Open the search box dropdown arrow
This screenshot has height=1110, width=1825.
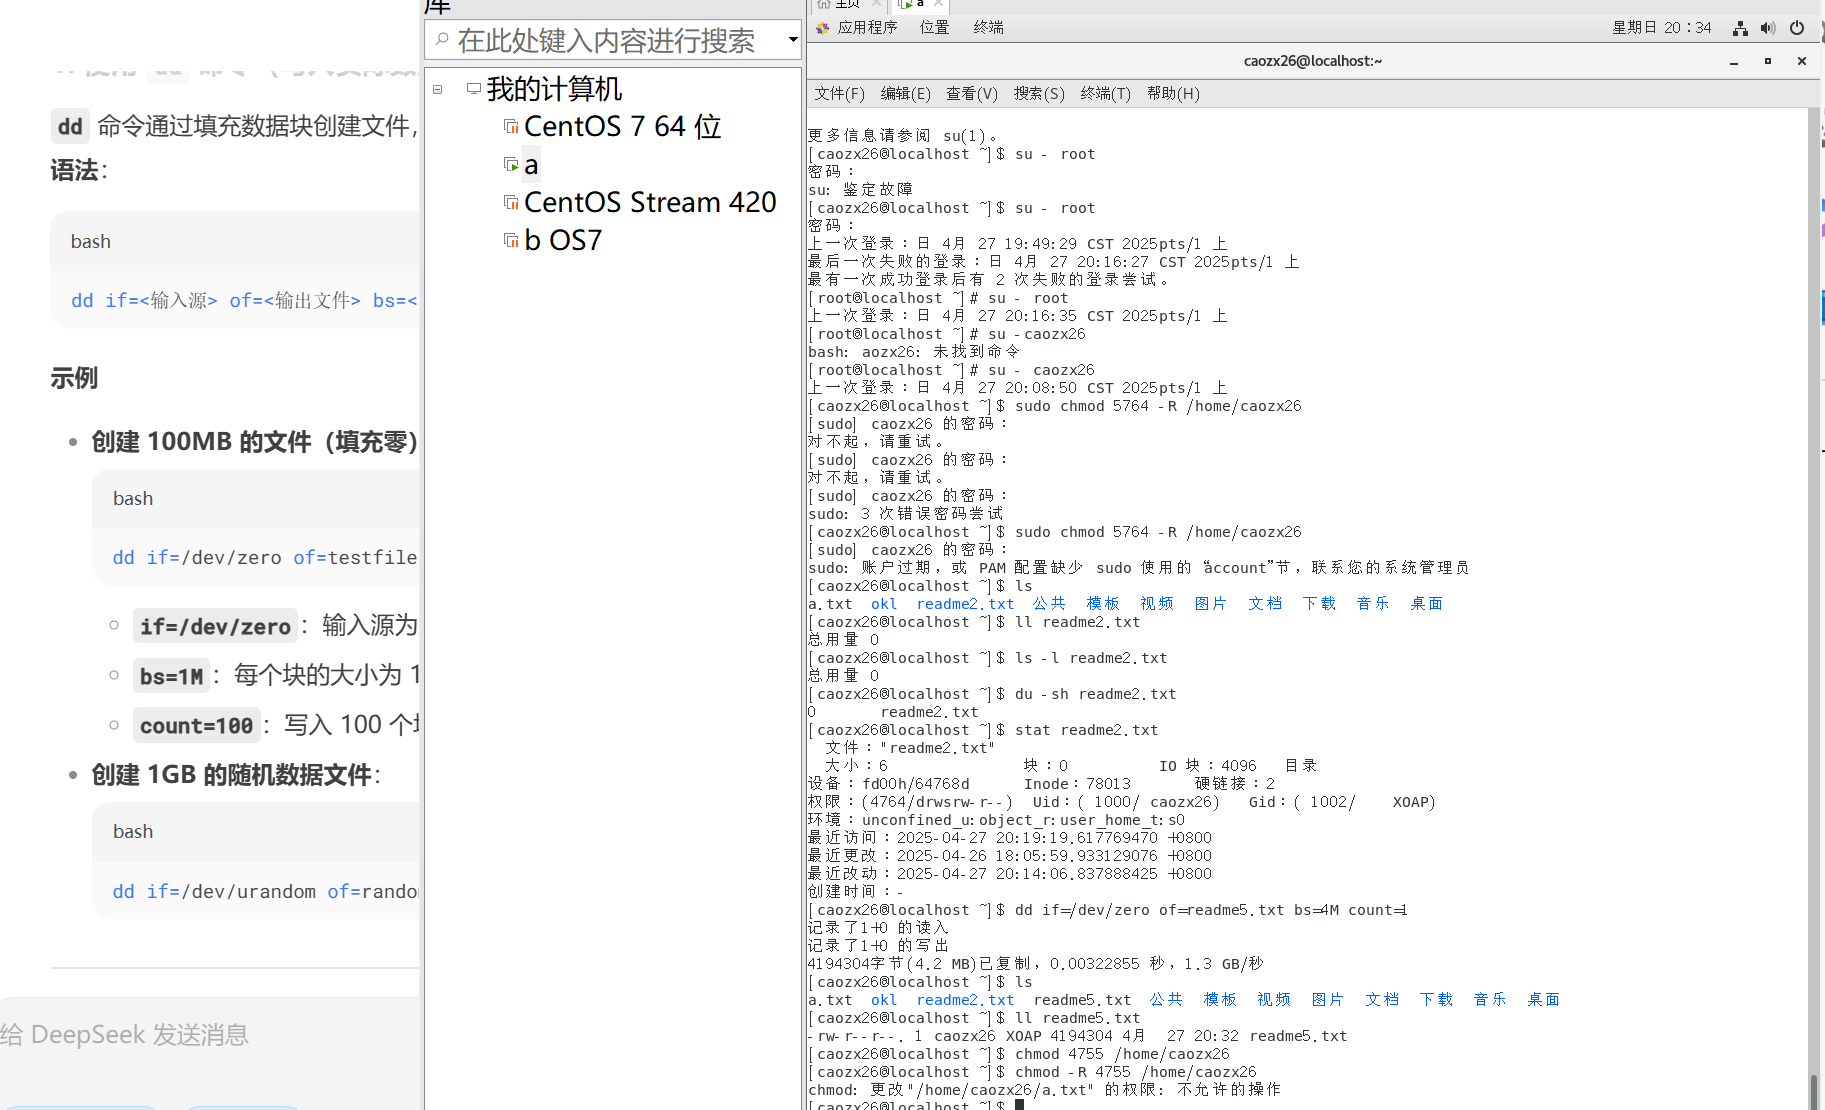[x=793, y=40]
